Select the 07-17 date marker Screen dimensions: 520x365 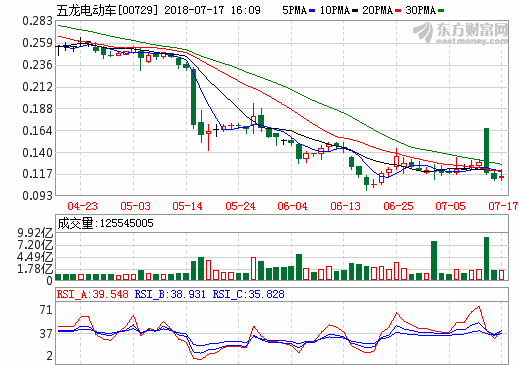503,206
